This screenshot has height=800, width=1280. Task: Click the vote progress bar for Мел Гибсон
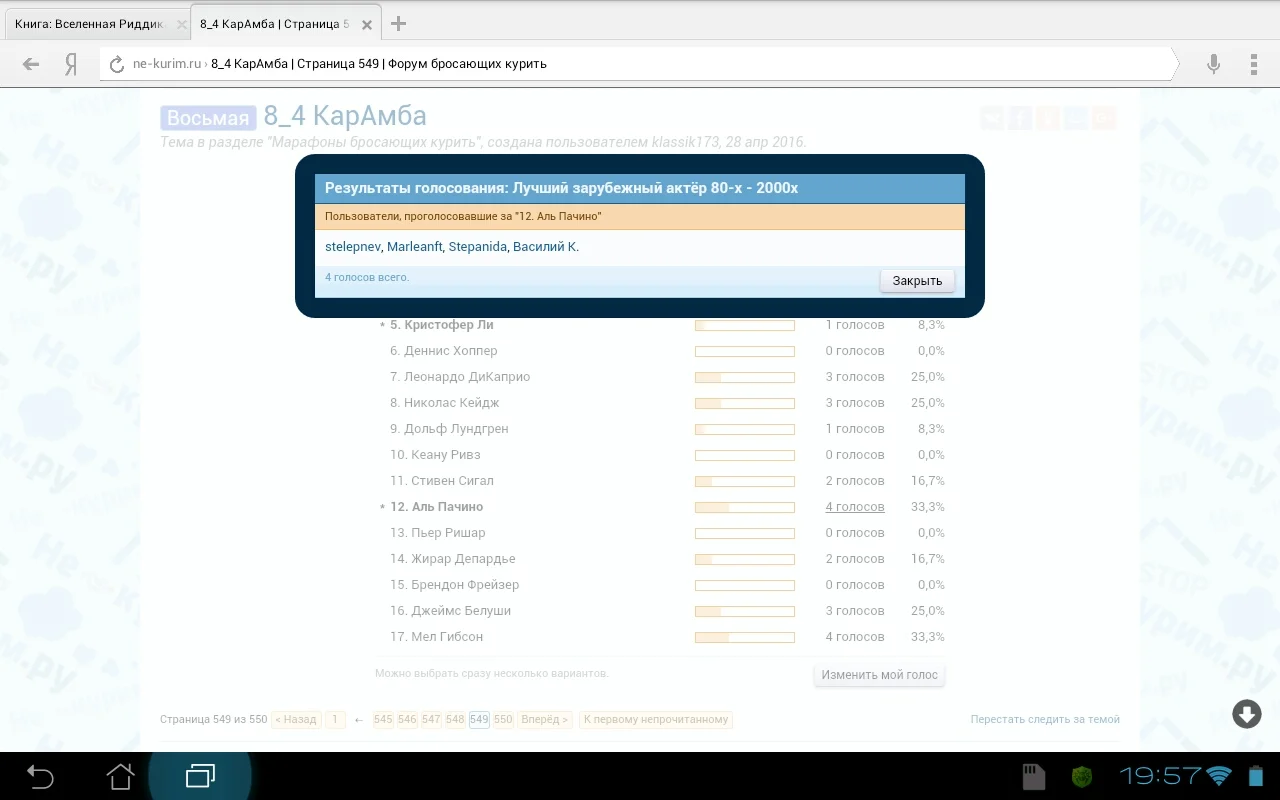point(744,636)
